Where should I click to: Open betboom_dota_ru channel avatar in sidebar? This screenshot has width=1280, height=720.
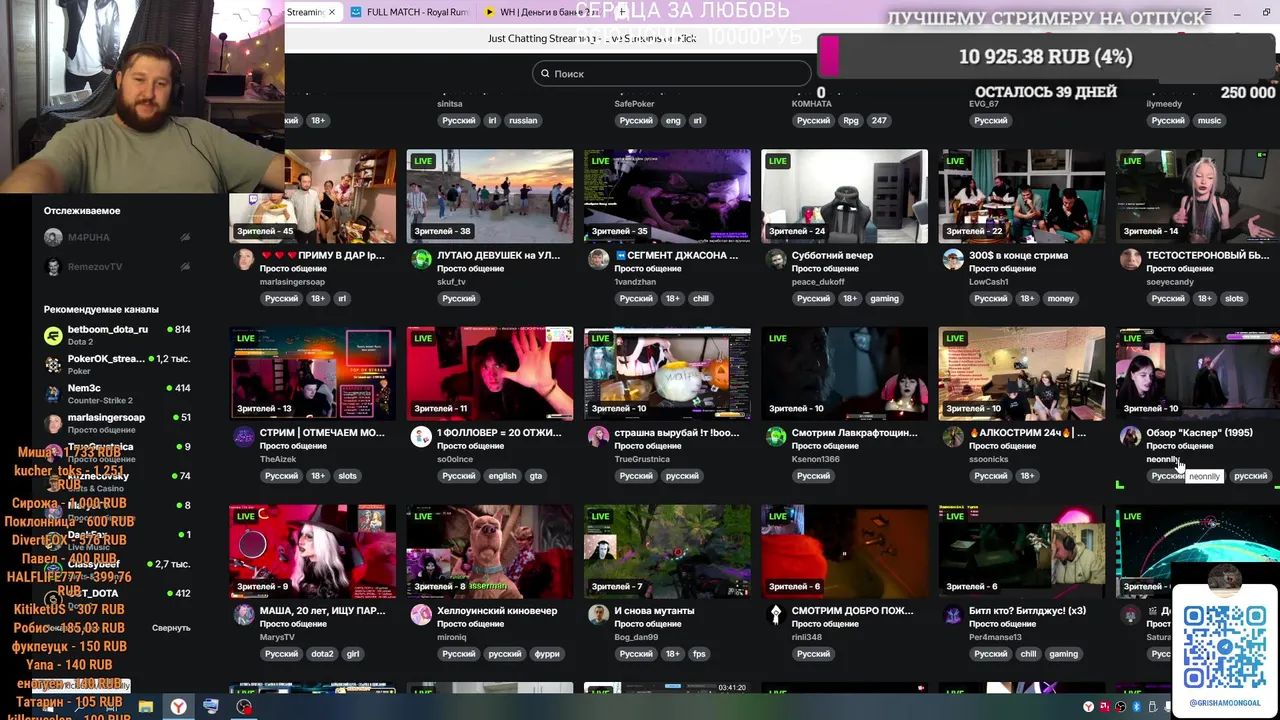coord(53,335)
